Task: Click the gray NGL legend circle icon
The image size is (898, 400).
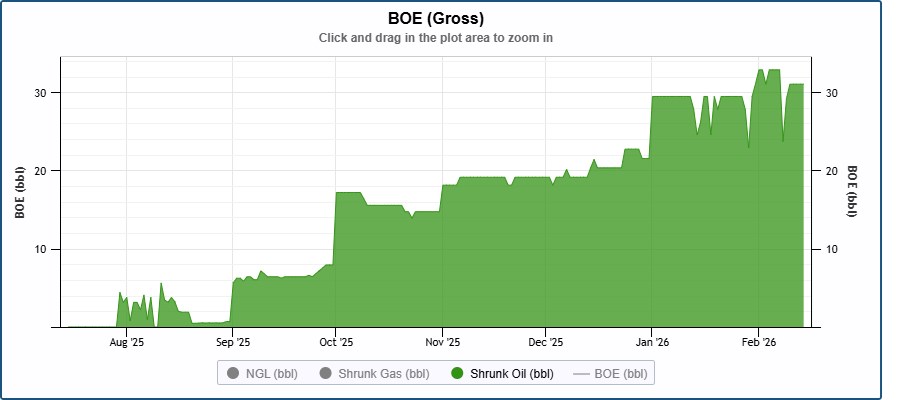Action: tap(233, 374)
